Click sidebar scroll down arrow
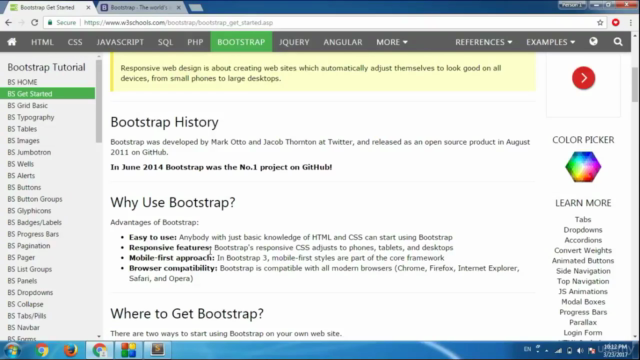640x360 pixels. tap(99, 336)
